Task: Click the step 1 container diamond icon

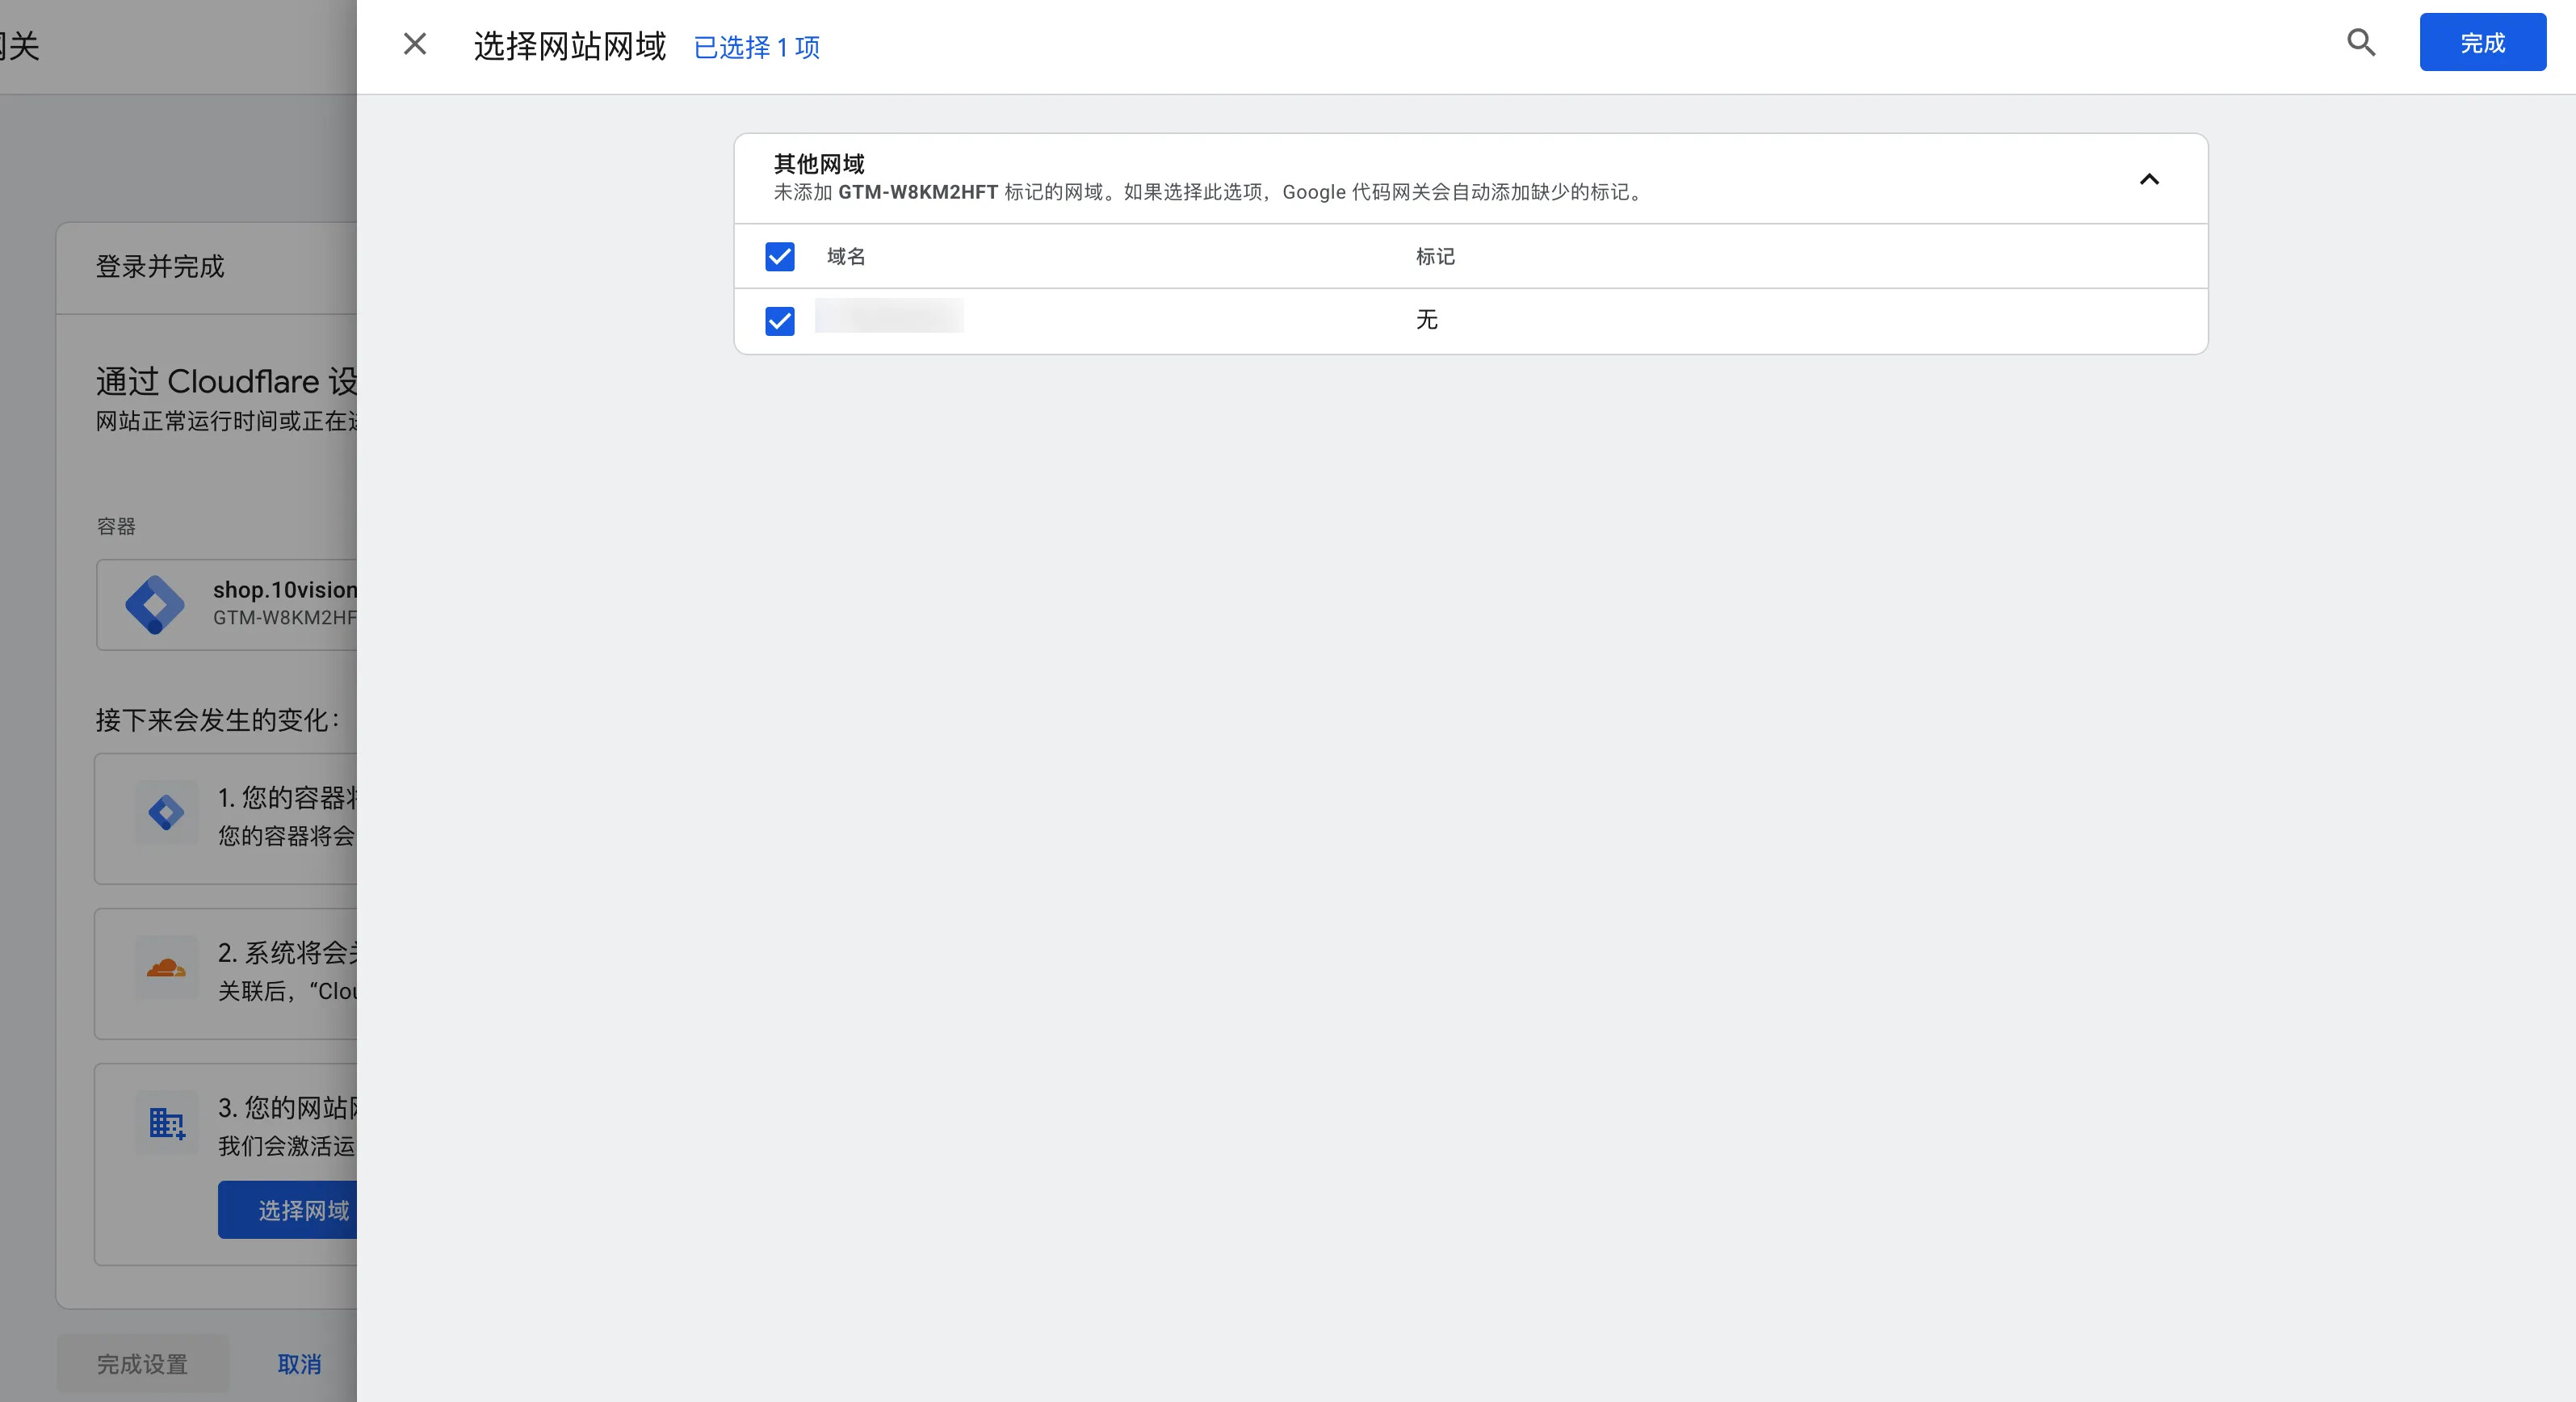Action: (166, 812)
